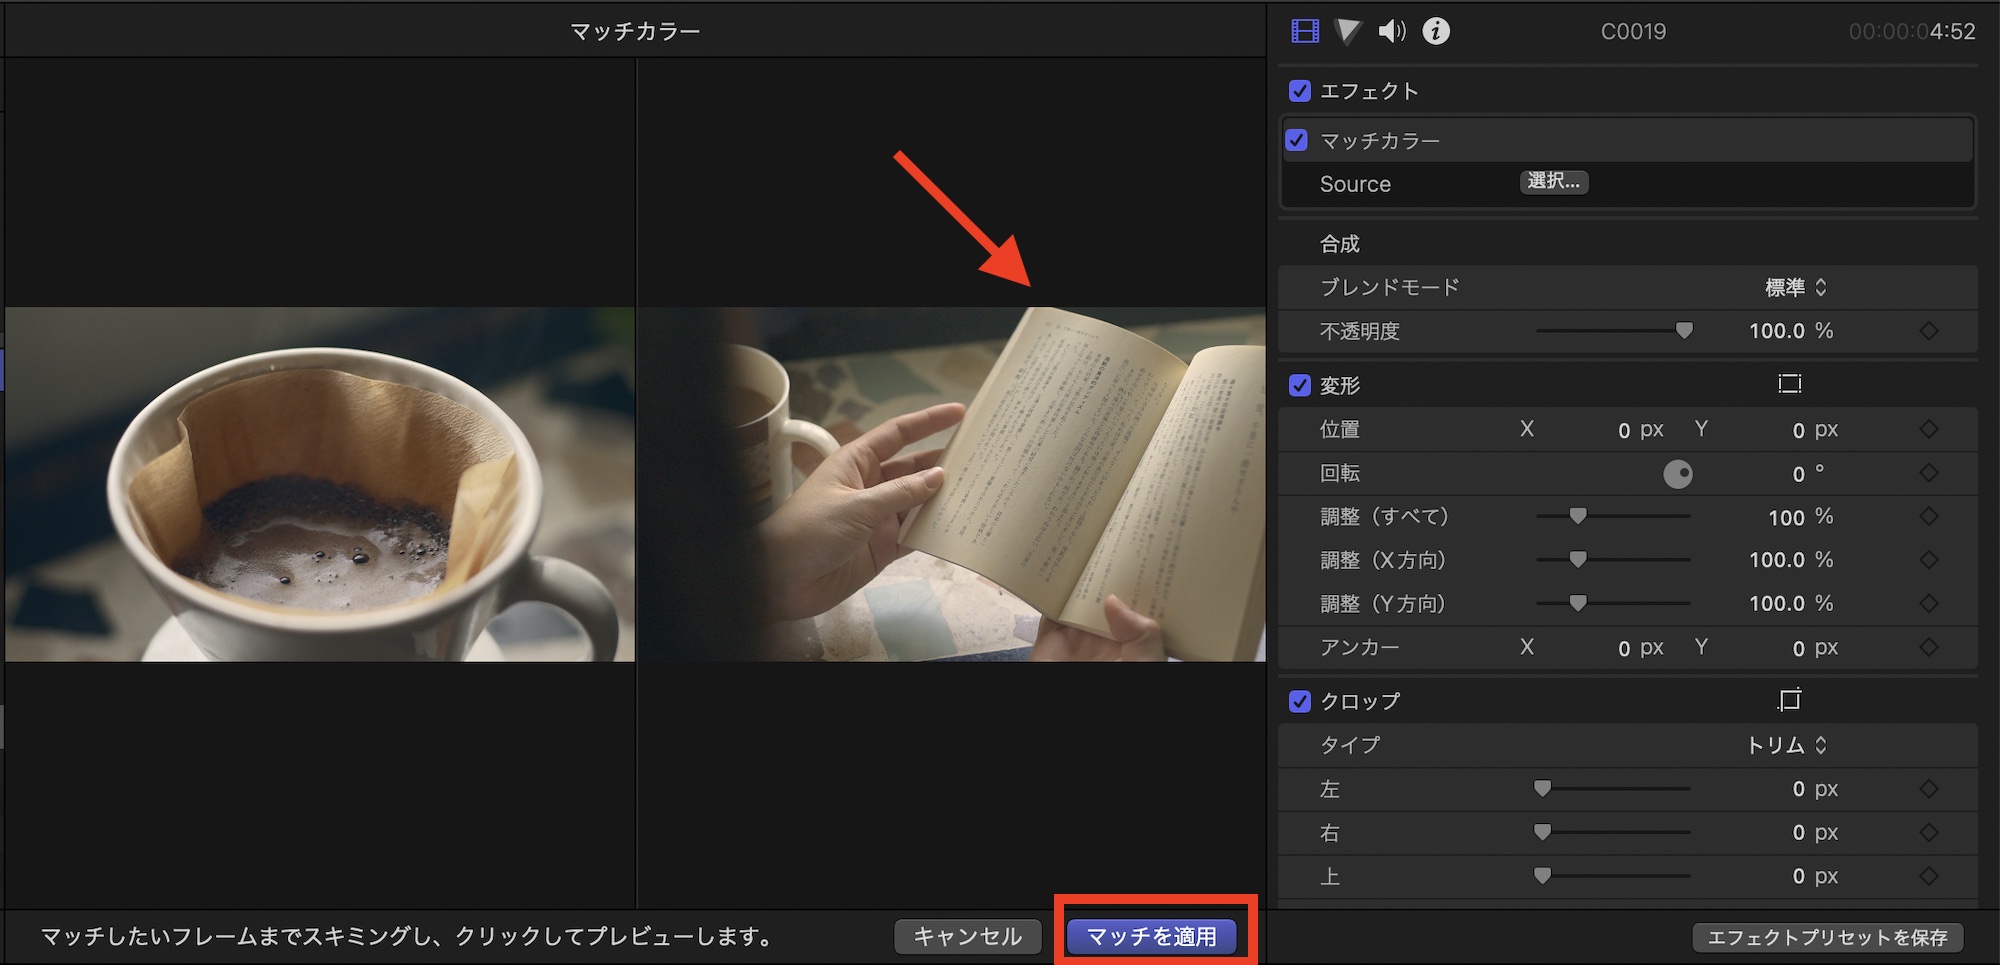Click the 変形 on-screen transform control icon
This screenshot has height=965, width=2000.
coord(1790,384)
